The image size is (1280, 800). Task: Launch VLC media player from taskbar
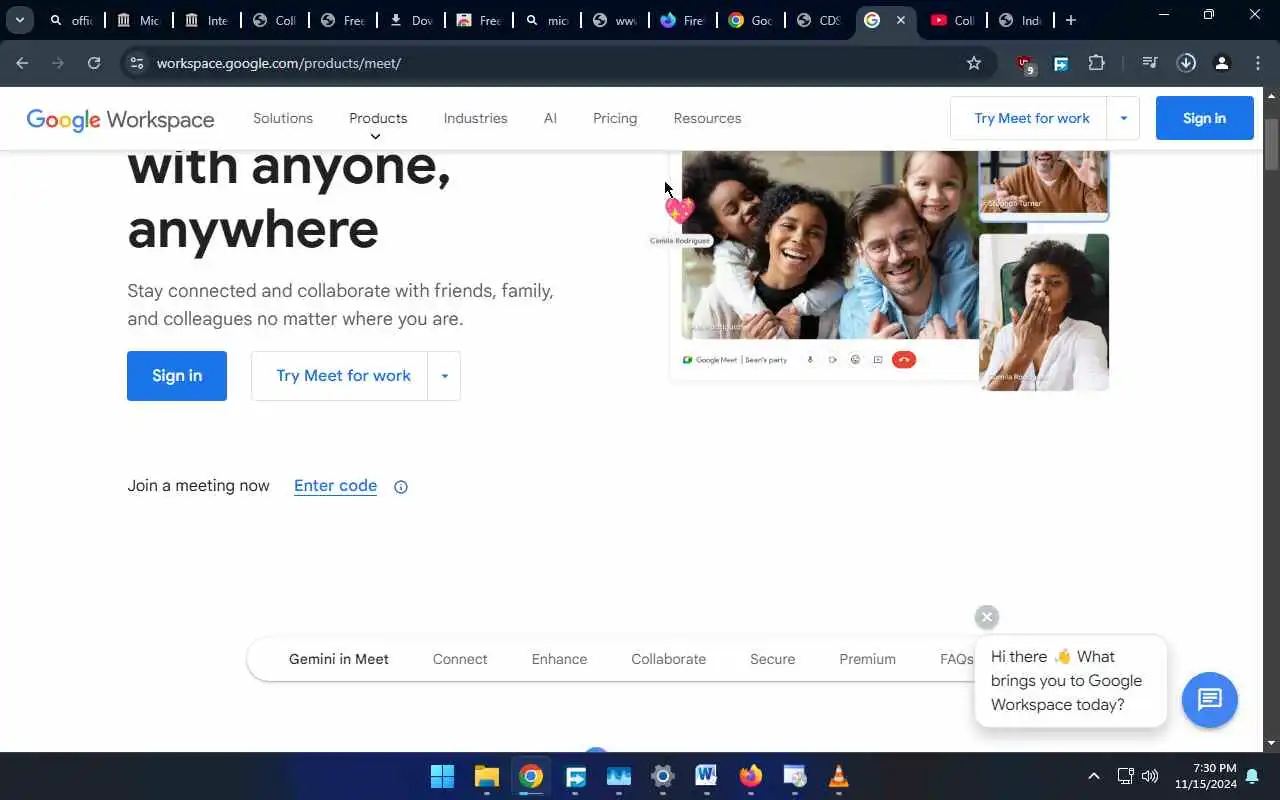tap(838, 776)
